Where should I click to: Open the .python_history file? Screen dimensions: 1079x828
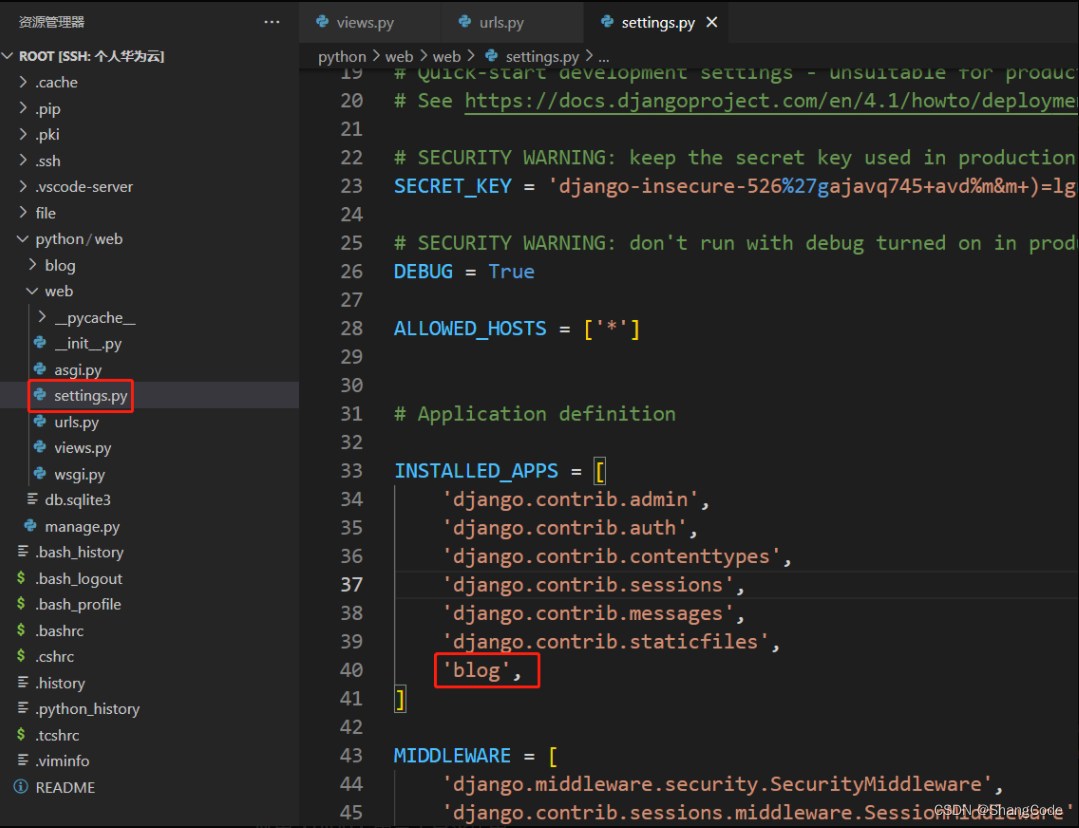(89, 708)
